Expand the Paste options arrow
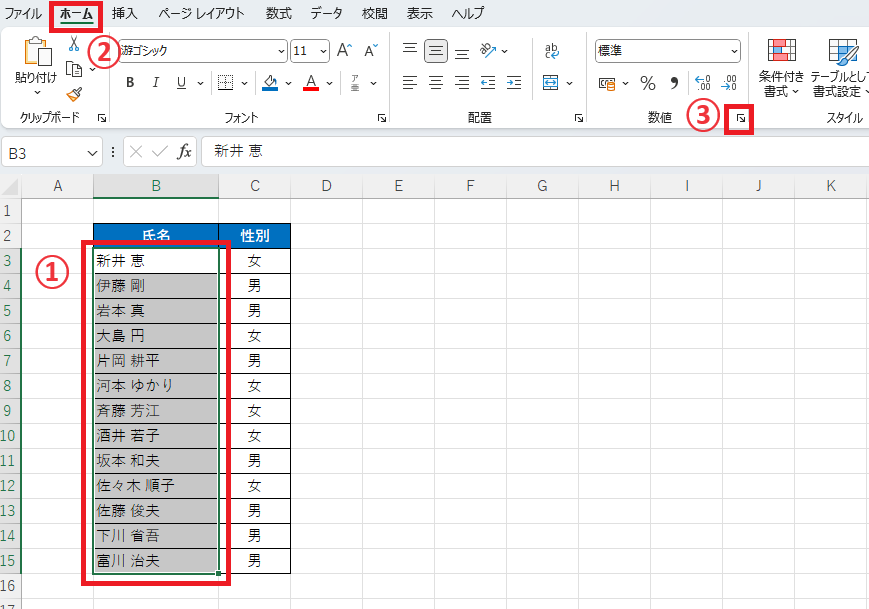869x609 pixels. (38, 92)
